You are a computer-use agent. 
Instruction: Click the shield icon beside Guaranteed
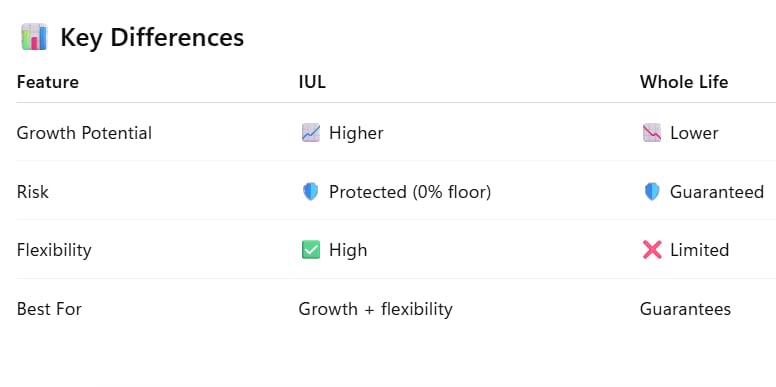pos(652,192)
